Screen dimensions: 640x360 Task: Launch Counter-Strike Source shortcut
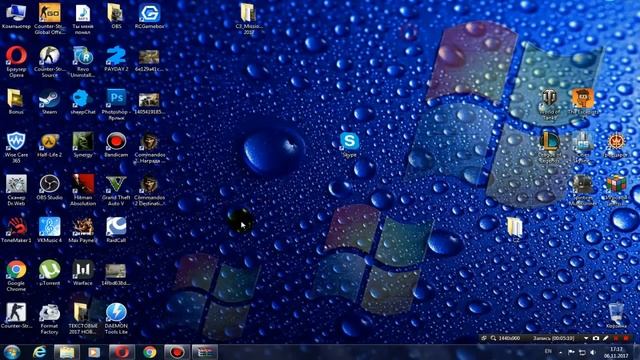[49, 61]
